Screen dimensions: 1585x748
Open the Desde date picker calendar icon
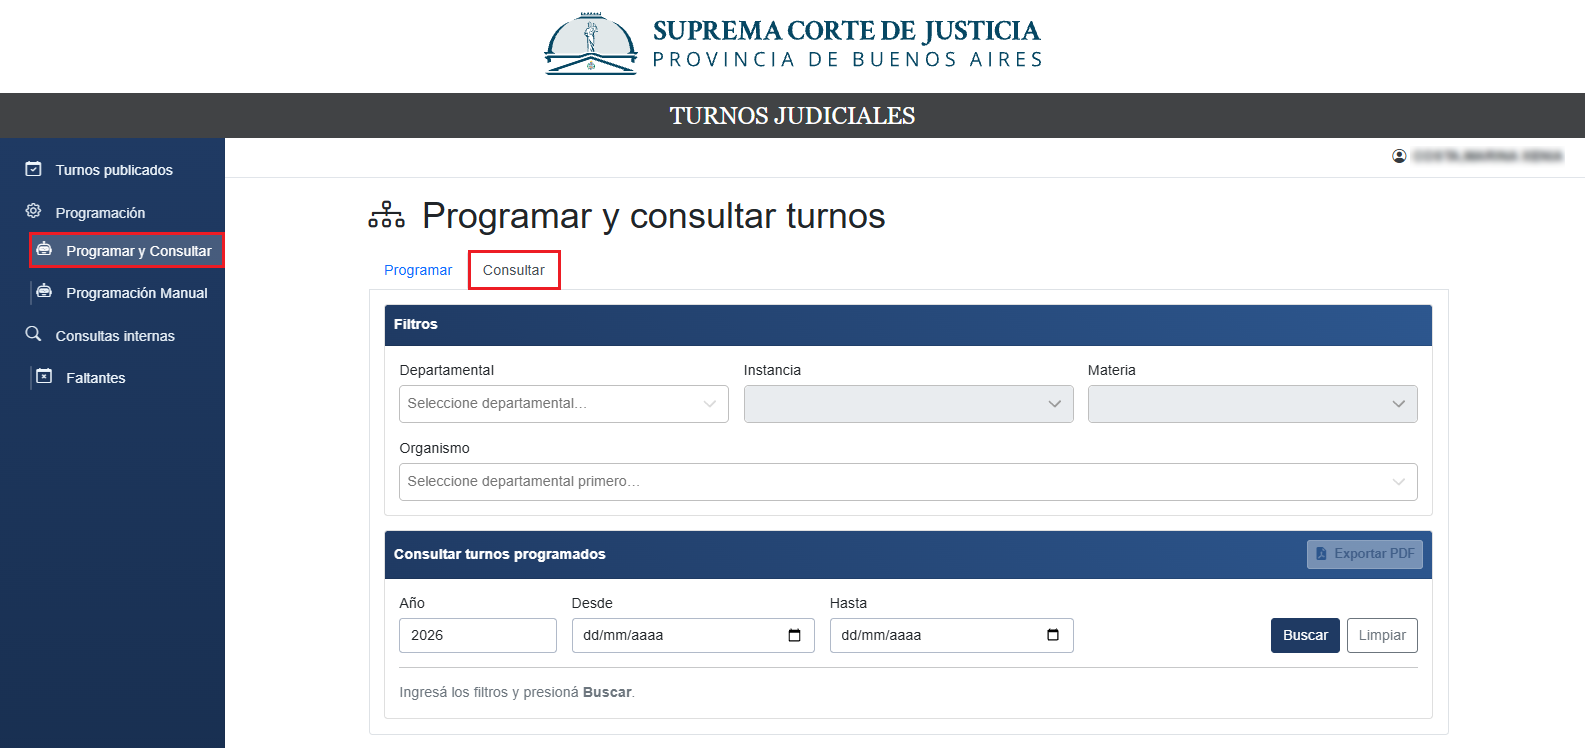pos(795,635)
